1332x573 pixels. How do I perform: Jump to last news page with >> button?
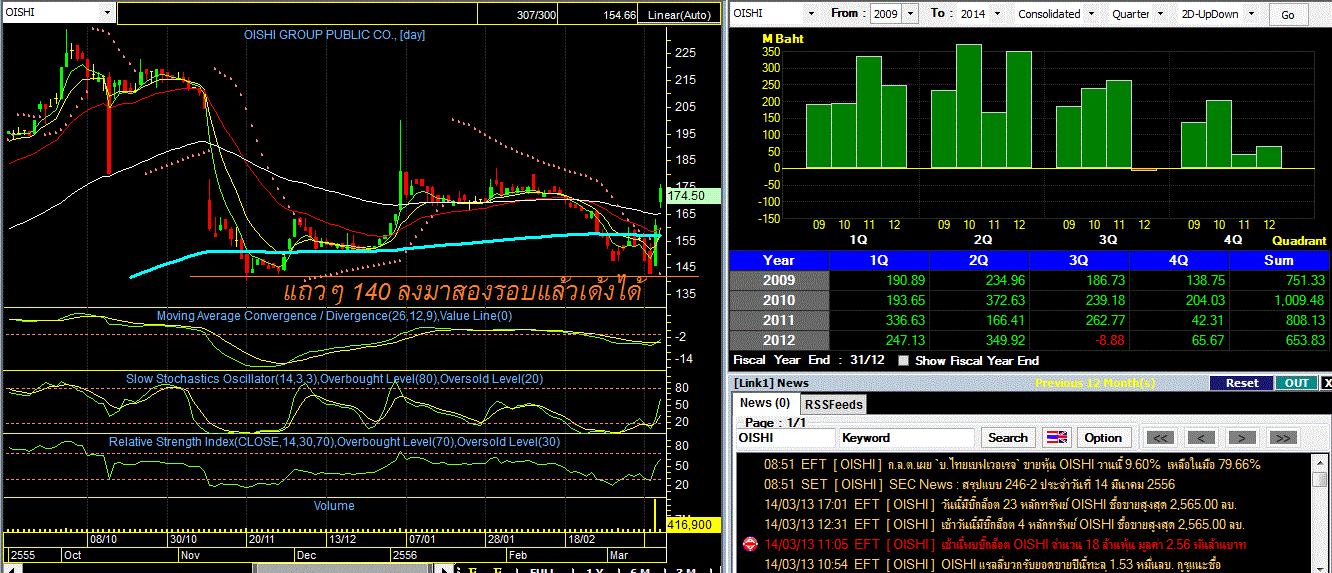[x=1283, y=437]
